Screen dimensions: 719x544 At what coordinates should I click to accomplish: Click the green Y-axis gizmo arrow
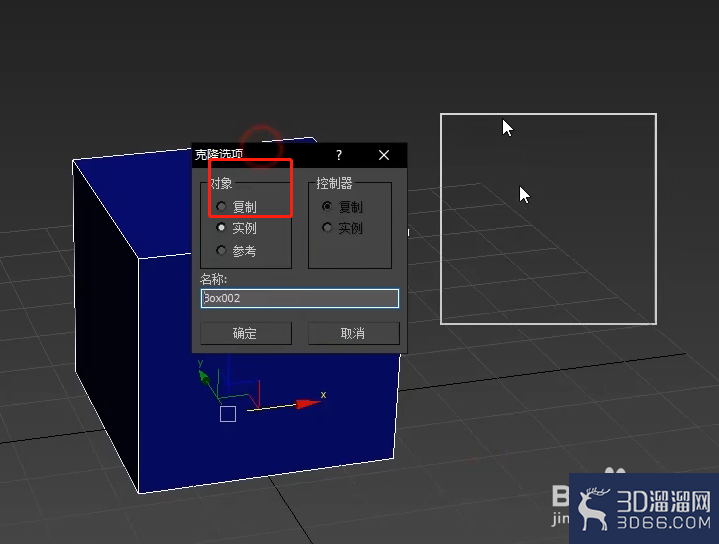[203, 378]
